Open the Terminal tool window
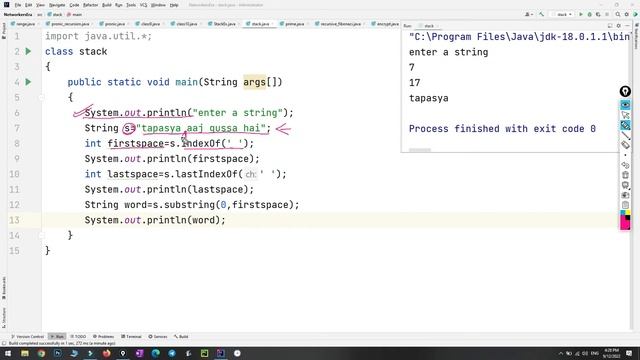The height and width of the screenshot is (360, 640). coord(131,337)
